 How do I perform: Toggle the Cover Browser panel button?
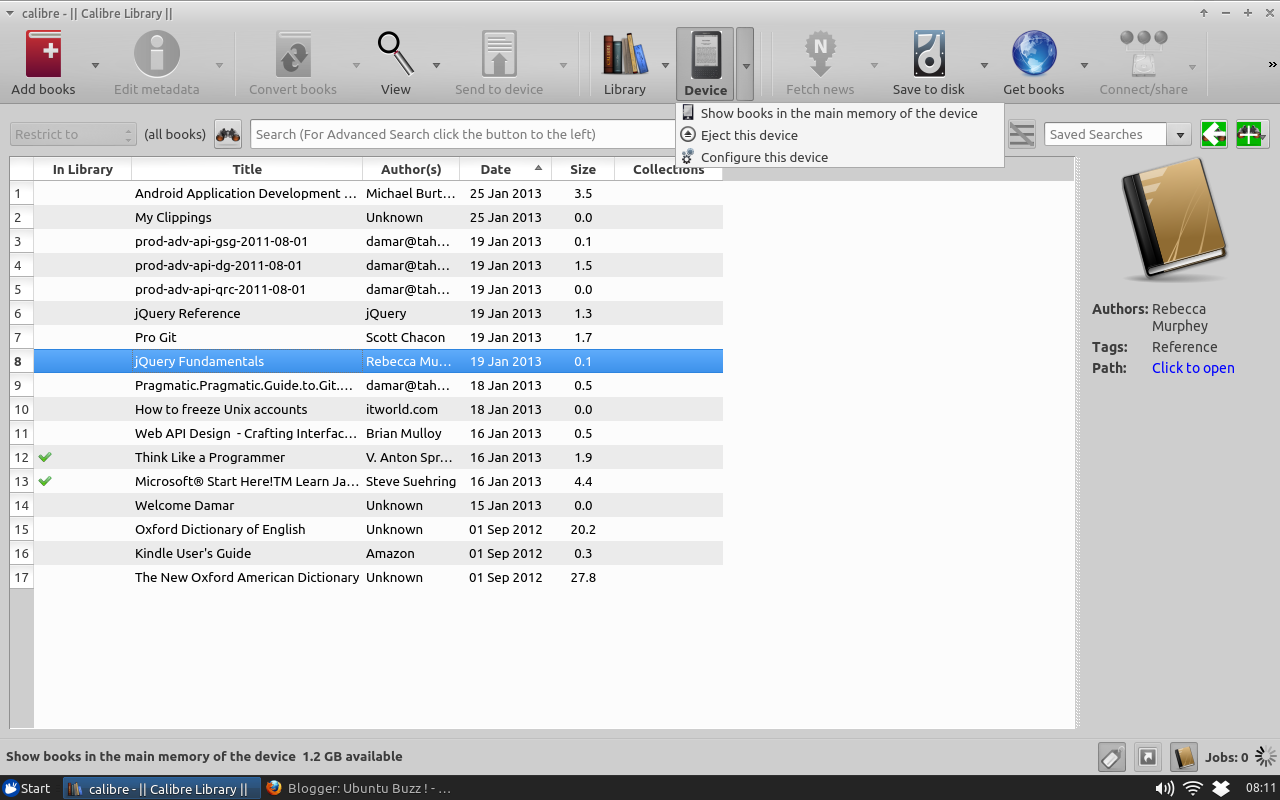point(1149,757)
